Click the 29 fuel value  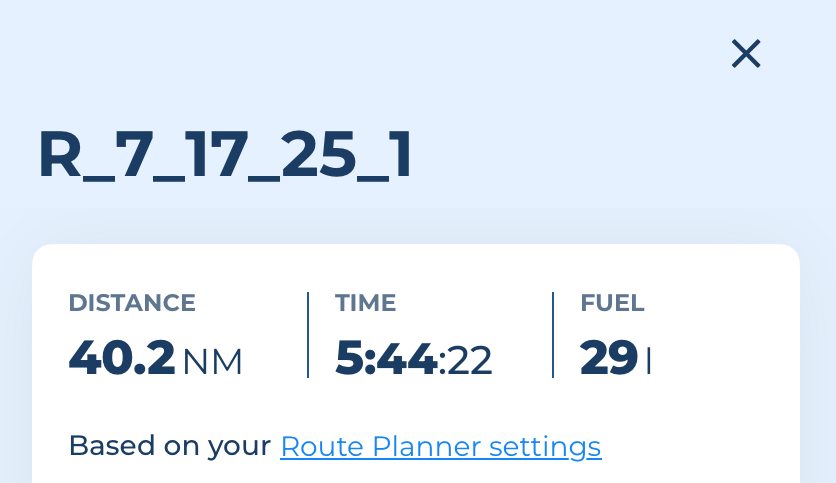(x=609, y=357)
